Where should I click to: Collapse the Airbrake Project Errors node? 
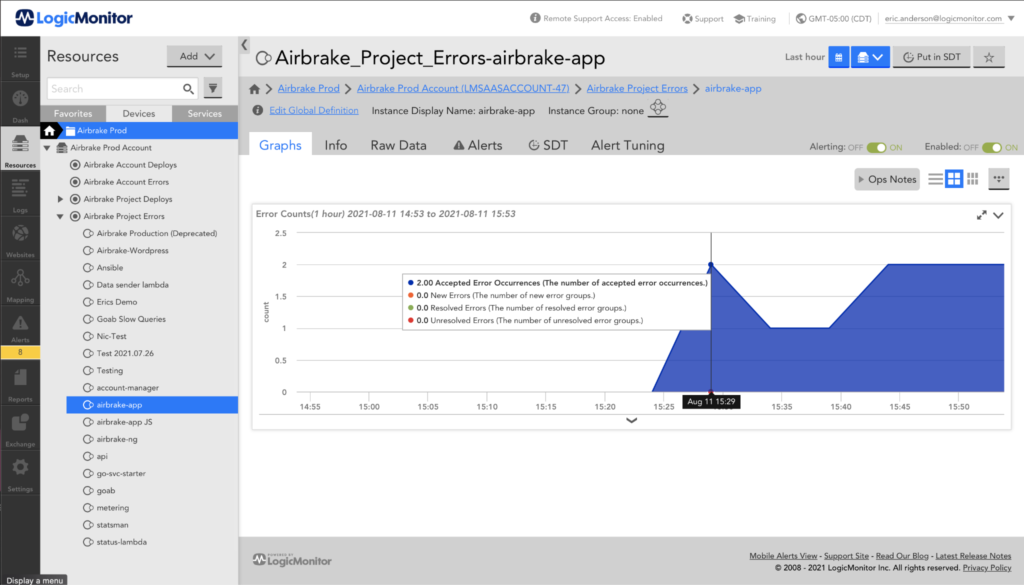click(x=60, y=217)
